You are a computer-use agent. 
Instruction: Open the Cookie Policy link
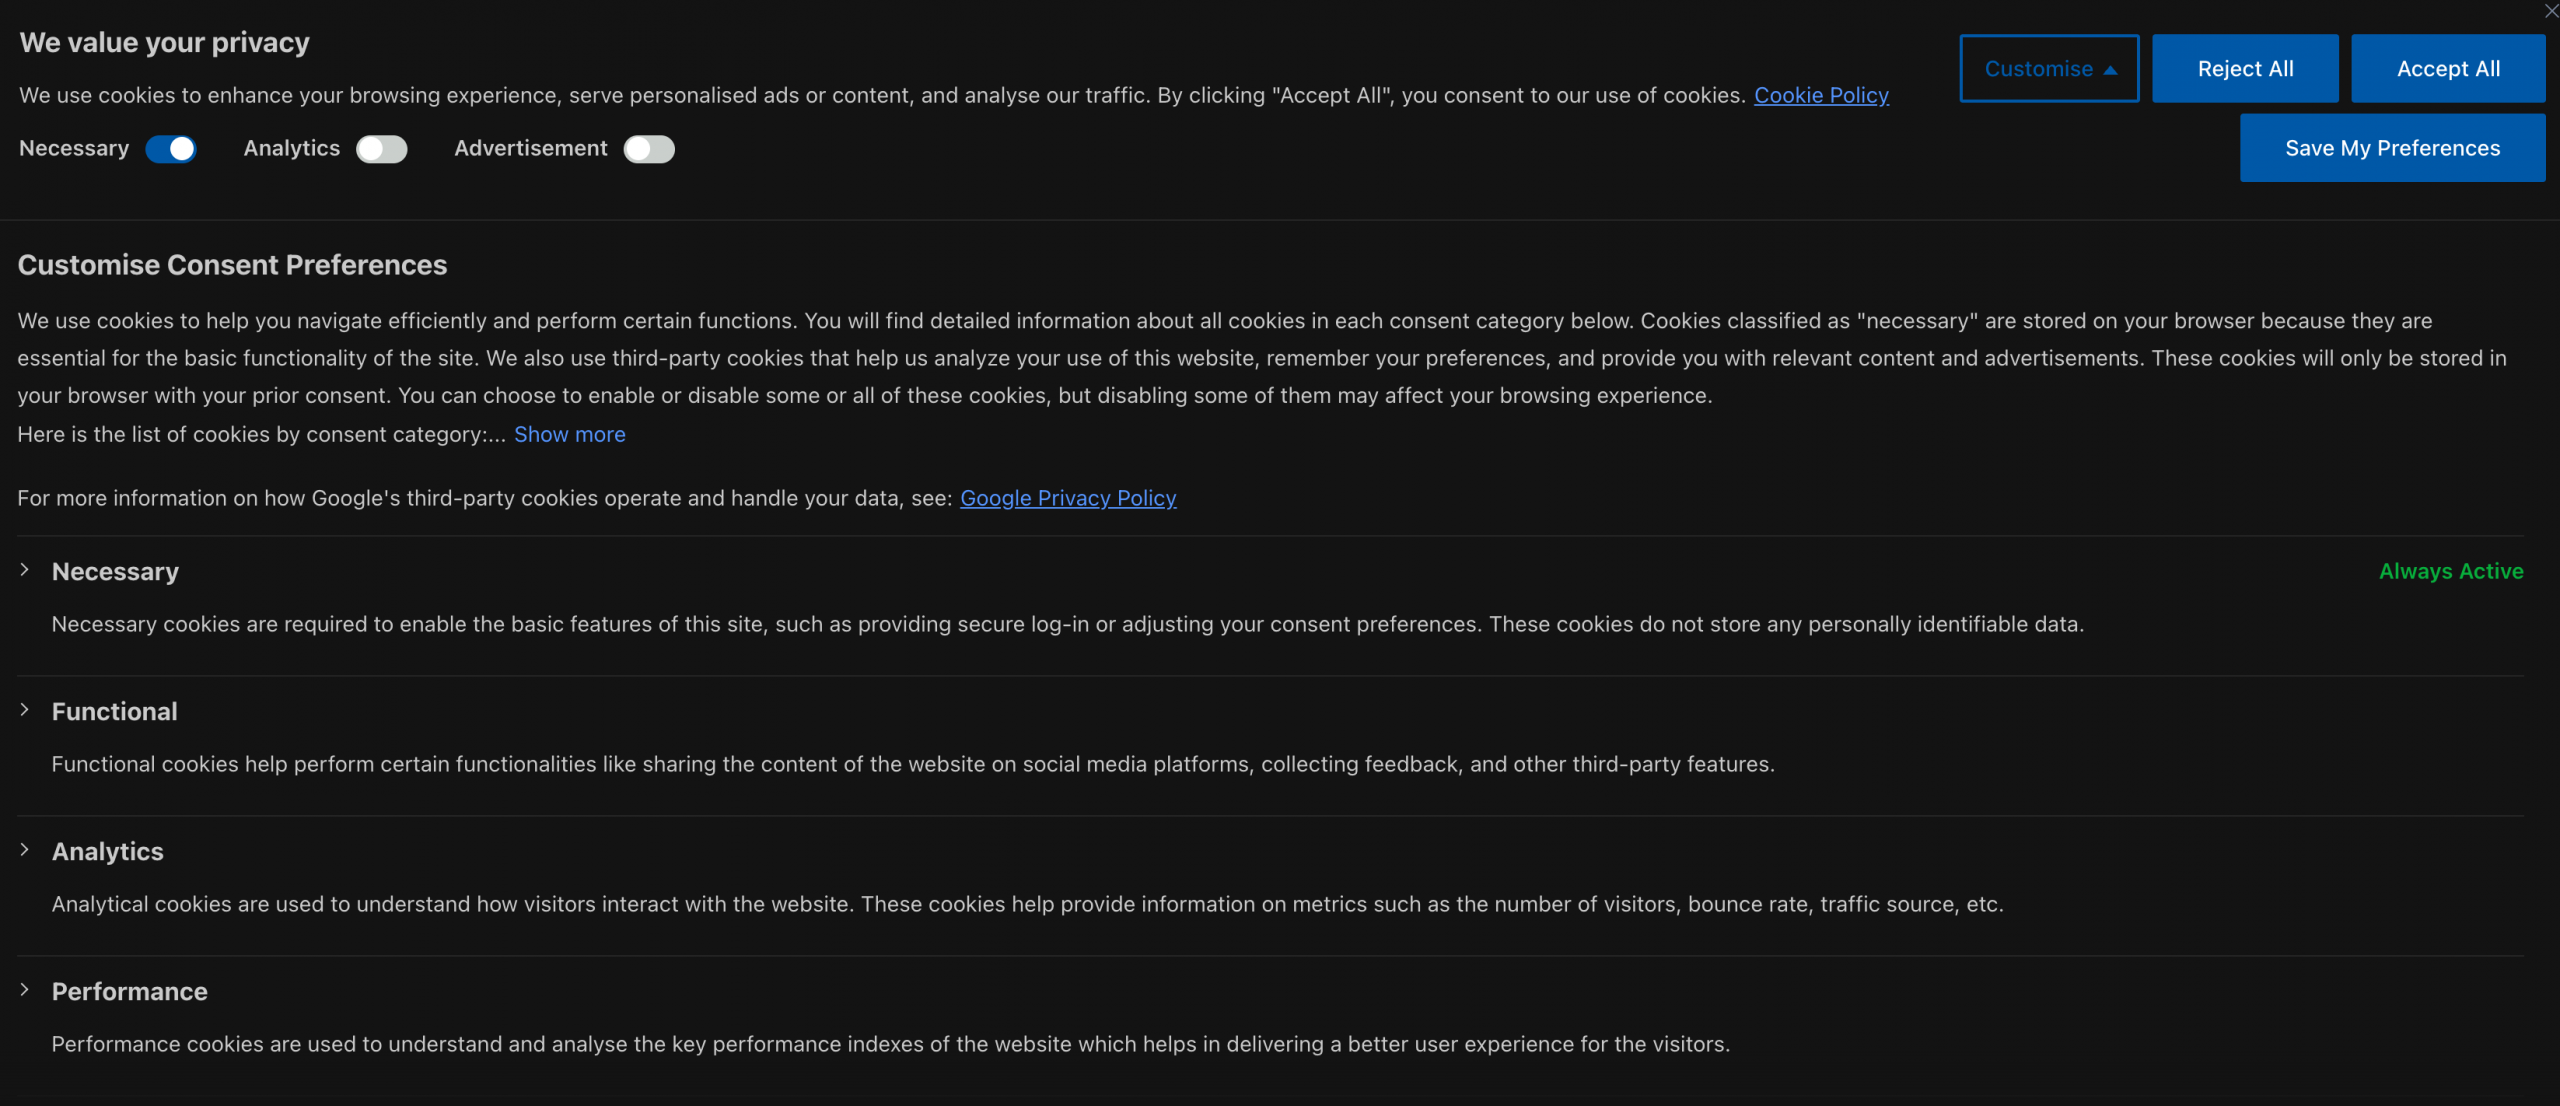coord(1821,95)
